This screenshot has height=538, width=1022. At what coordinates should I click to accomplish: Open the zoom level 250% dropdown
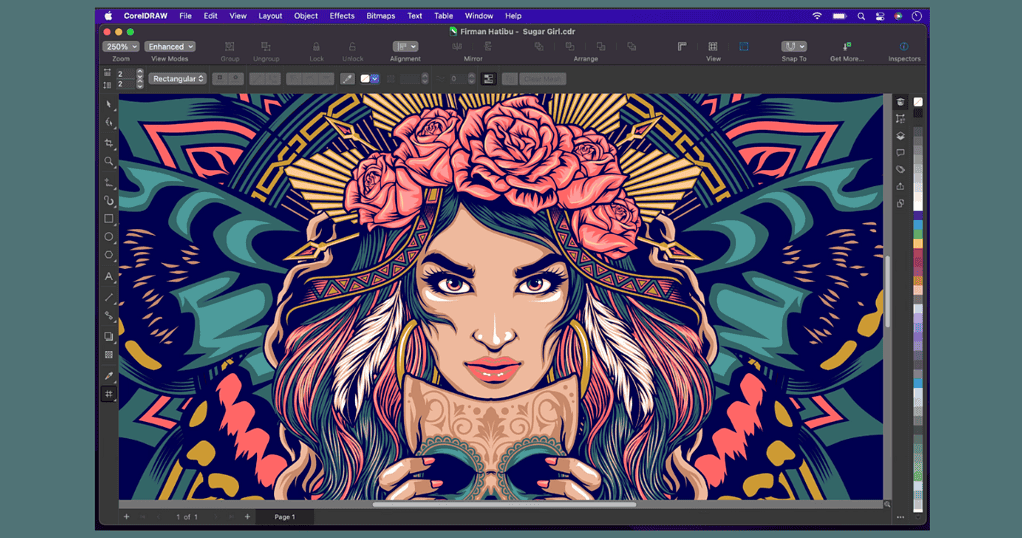click(120, 46)
